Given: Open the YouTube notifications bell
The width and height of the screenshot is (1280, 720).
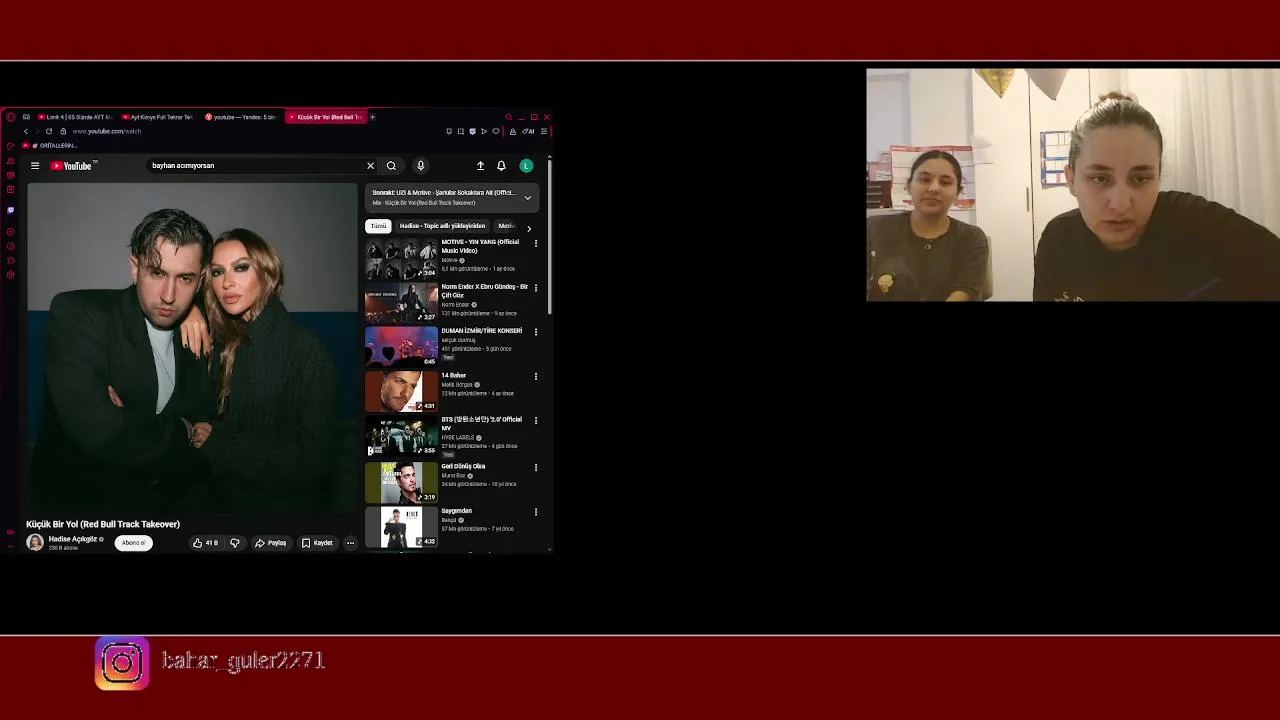Looking at the screenshot, I should 501,166.
